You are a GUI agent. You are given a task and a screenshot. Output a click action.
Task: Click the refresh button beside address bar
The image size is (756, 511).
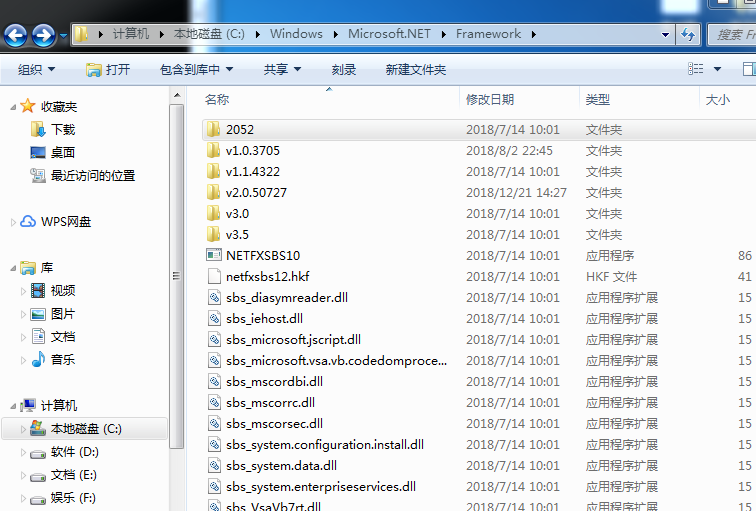pos(688,34)
